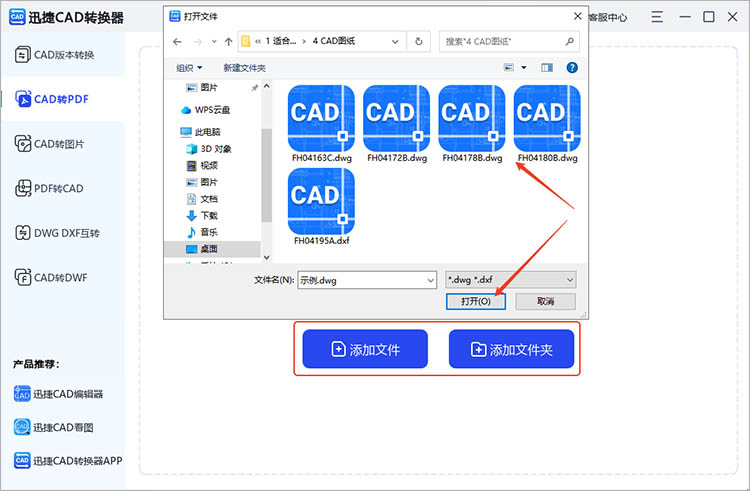Image resolution: width=750 pixels, height=491 pixels.
Task: Select file FH04178B.dwg
Action: tap(472, 124)
